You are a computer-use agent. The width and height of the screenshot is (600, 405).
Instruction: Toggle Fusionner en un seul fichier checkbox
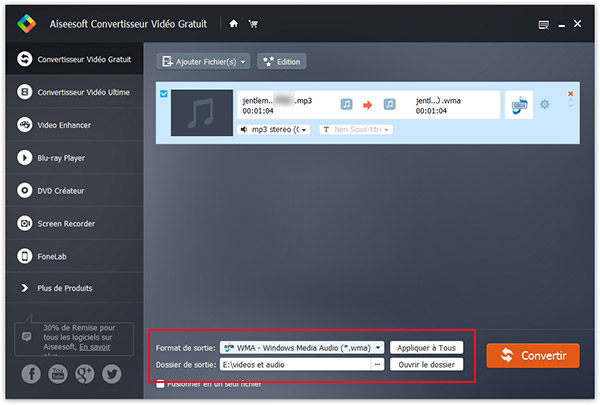[x=160, y=384]
